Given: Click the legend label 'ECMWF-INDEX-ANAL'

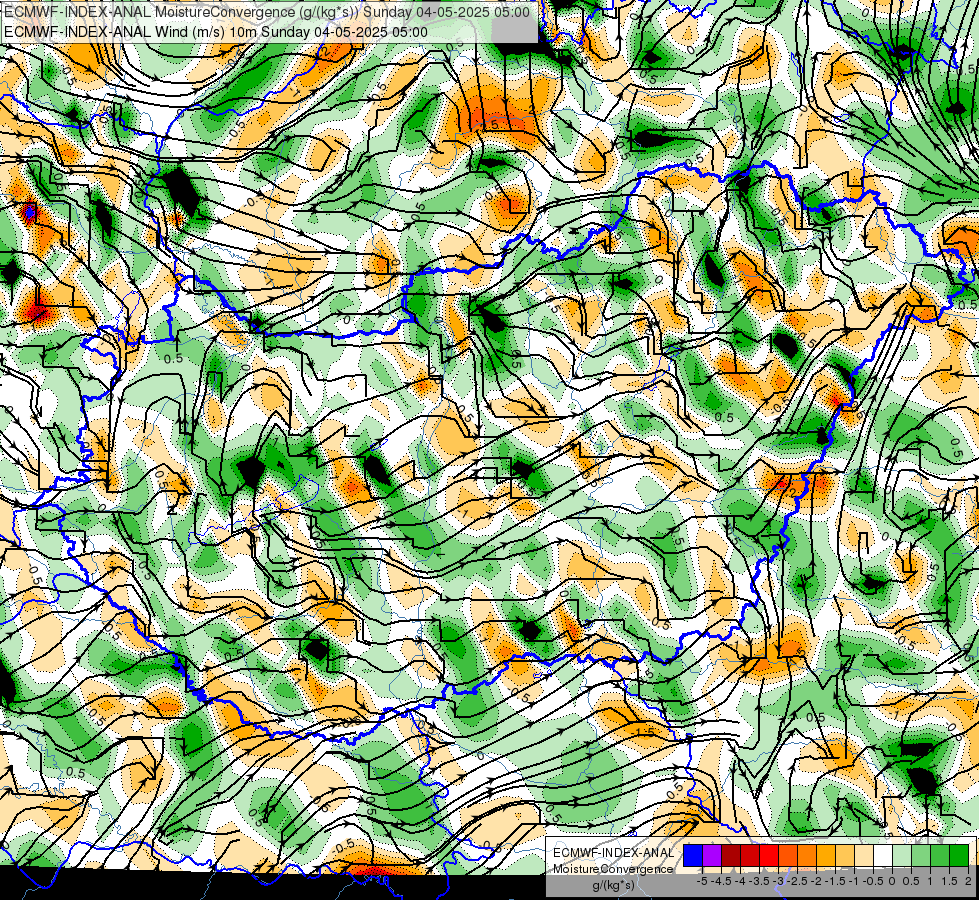Looking at the screenshot, I should point(614,853).
